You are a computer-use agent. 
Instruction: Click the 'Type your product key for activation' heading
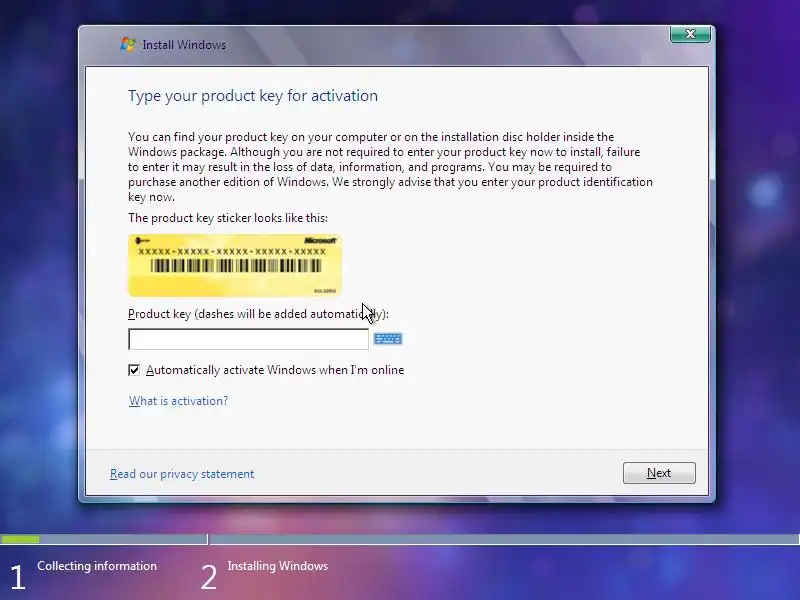pos(253,96)
